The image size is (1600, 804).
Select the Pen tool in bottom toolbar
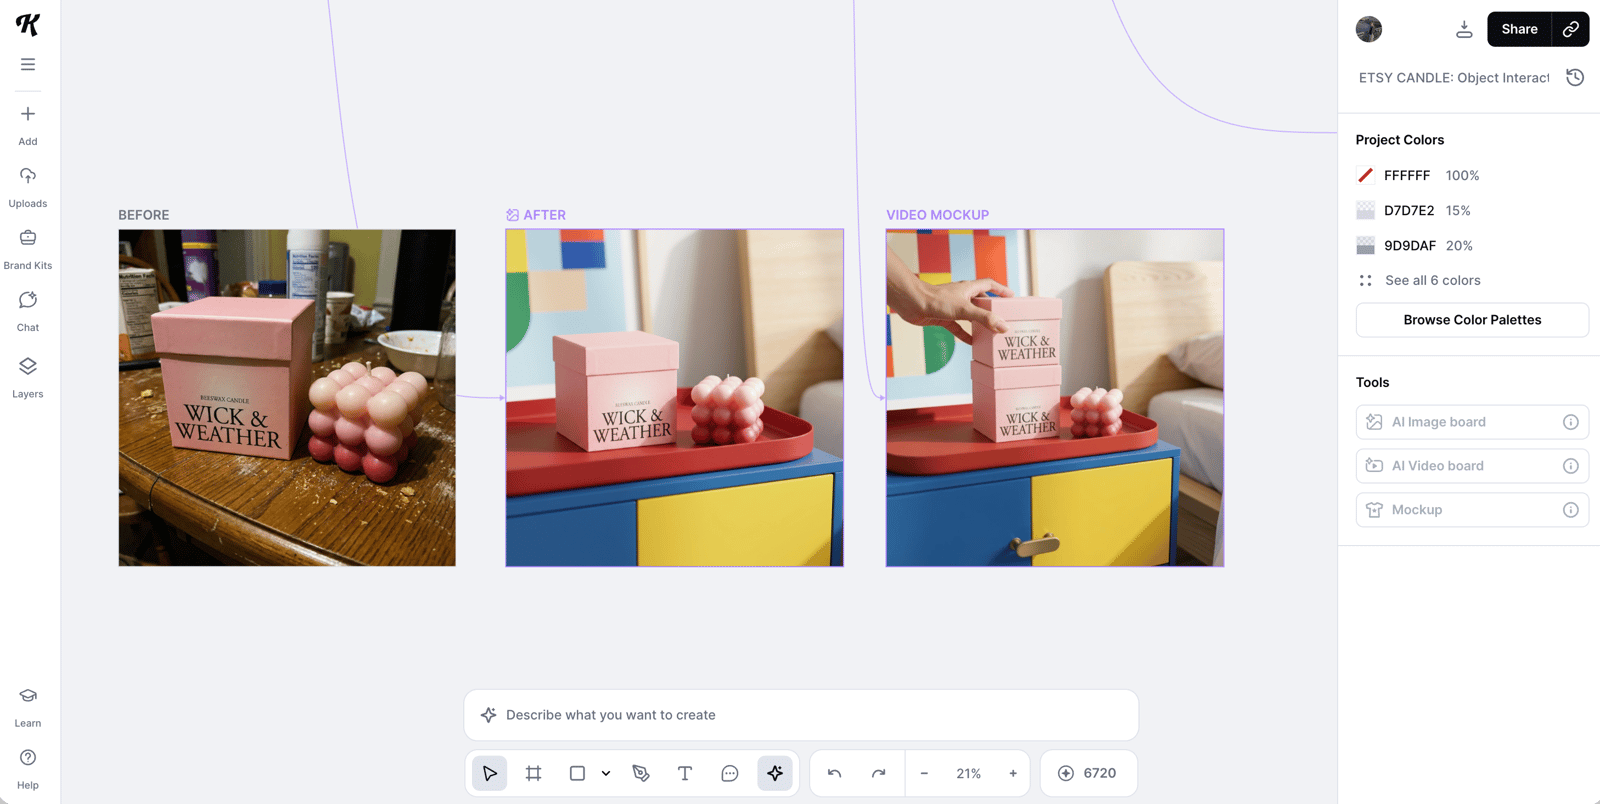[x=641, y=773]
